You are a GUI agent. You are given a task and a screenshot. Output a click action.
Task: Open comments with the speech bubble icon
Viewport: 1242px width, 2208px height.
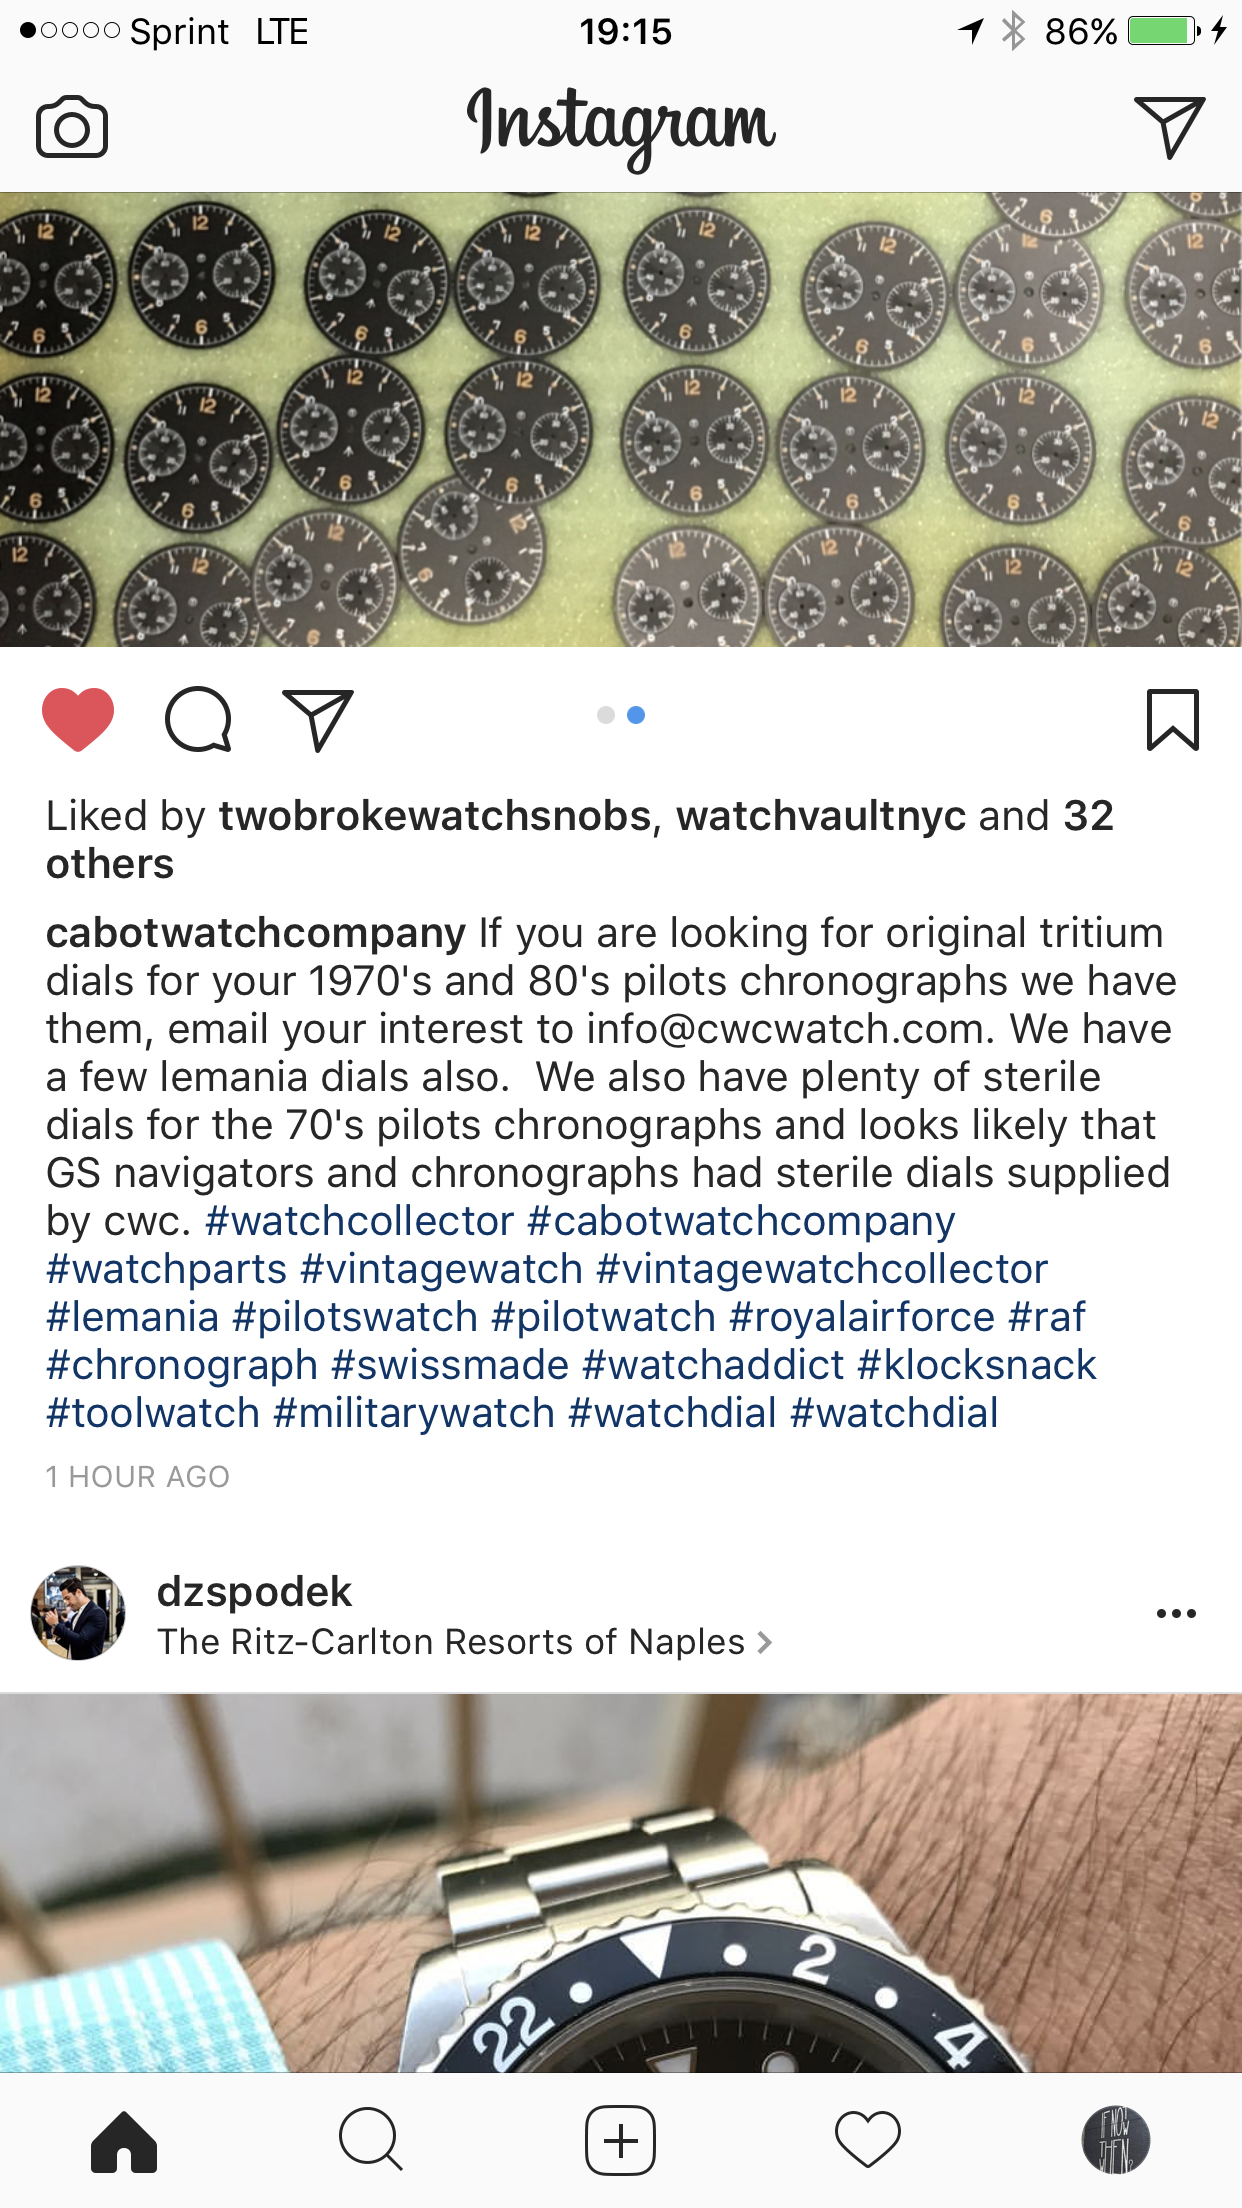[x=198, y=719]
